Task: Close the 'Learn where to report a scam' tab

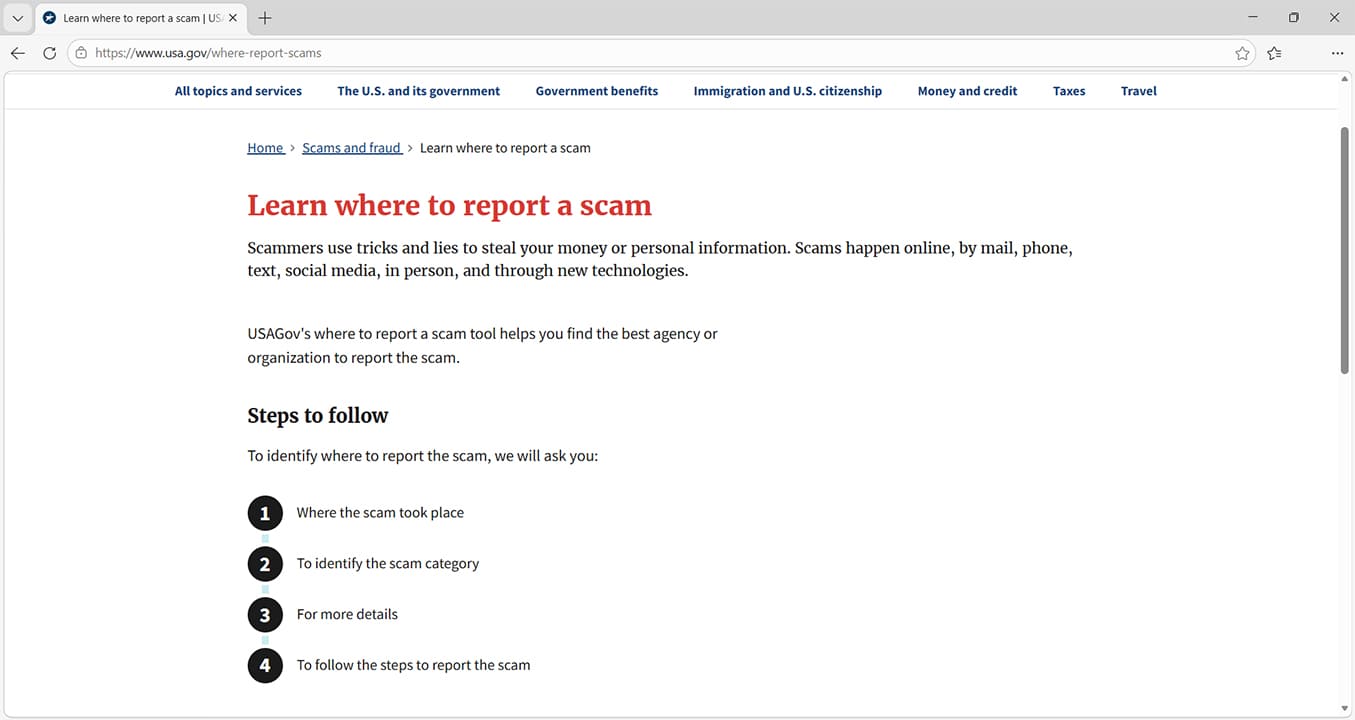Action: [233, 18]
